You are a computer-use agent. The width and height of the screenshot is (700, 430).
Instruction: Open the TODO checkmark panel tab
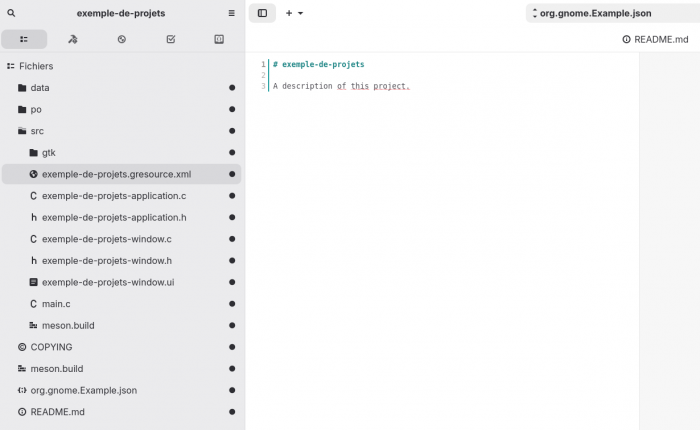point(171,39)
